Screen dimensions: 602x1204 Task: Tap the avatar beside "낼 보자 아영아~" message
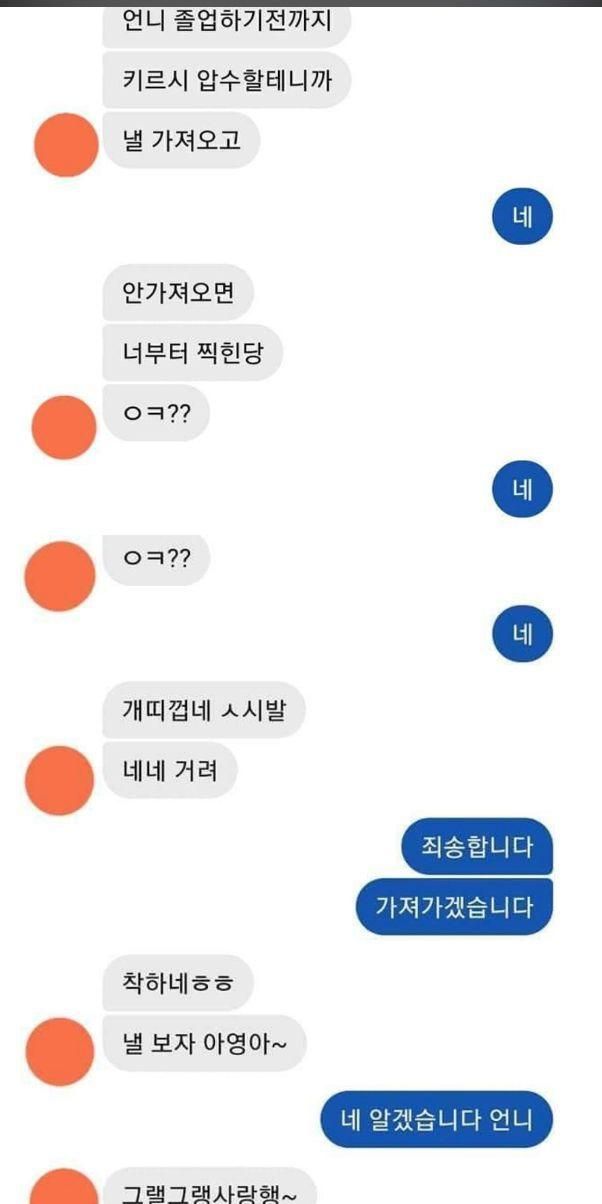point(59,1052)
